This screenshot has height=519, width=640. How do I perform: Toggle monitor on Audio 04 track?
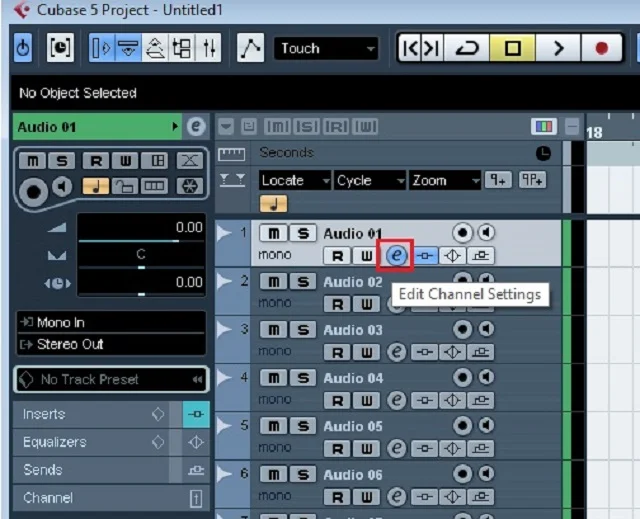(x=486, y=377)
